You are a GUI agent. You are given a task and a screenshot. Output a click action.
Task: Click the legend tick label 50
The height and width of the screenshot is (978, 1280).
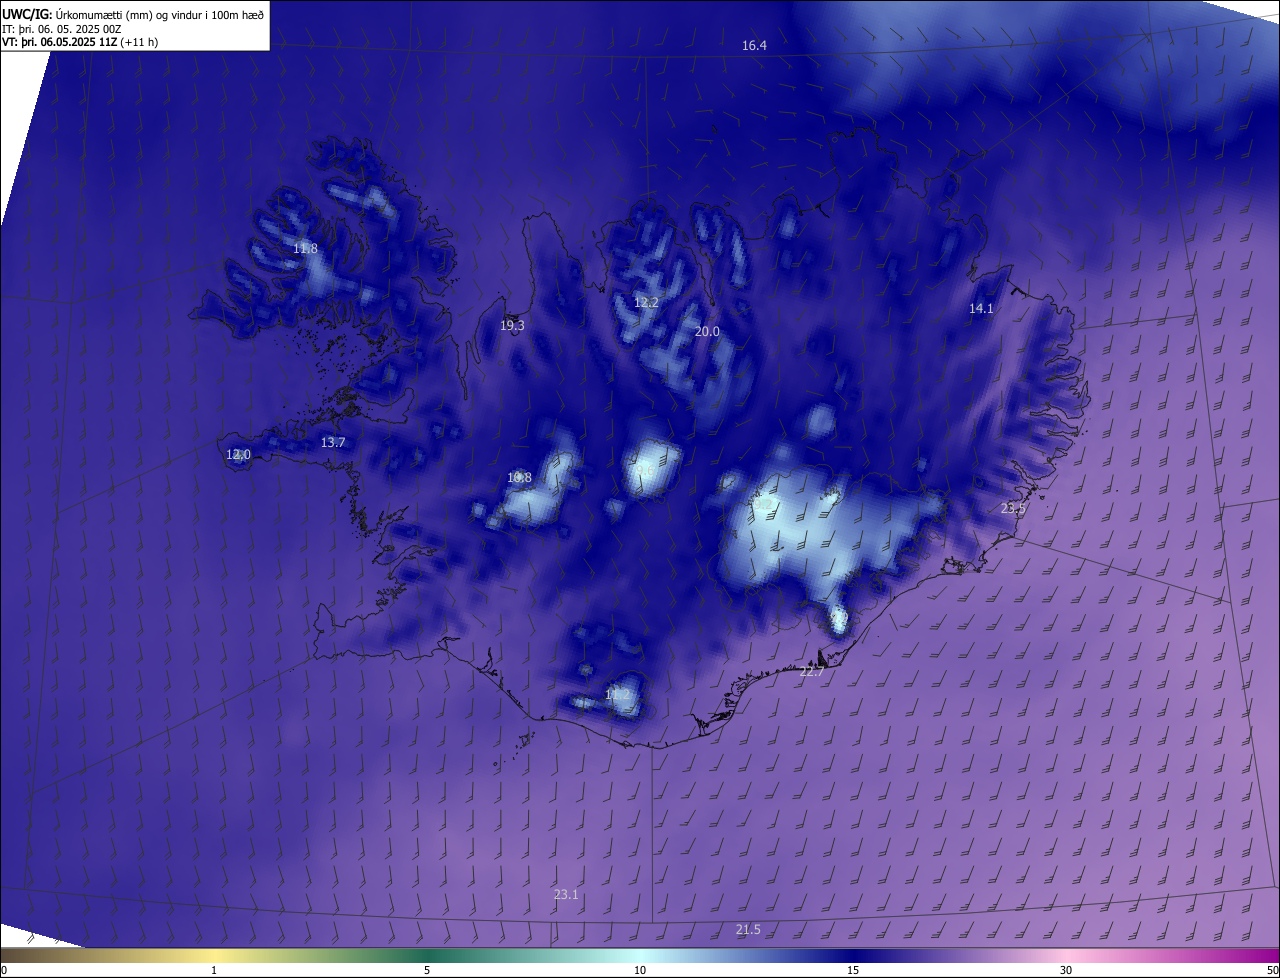[x=1272, y=970]
